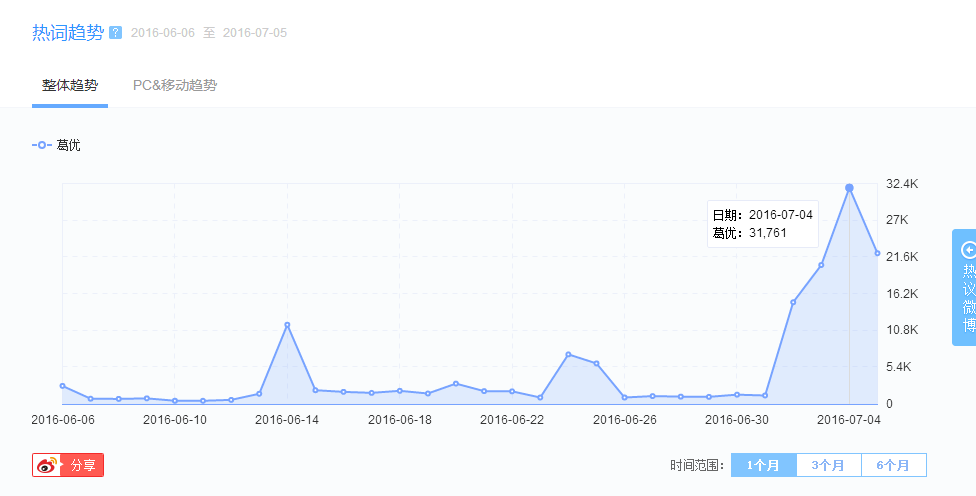The height and width of the screenshot is (496, 976).
Task: Choose the 6个月 time range option
Action: [x=893, y=465]
